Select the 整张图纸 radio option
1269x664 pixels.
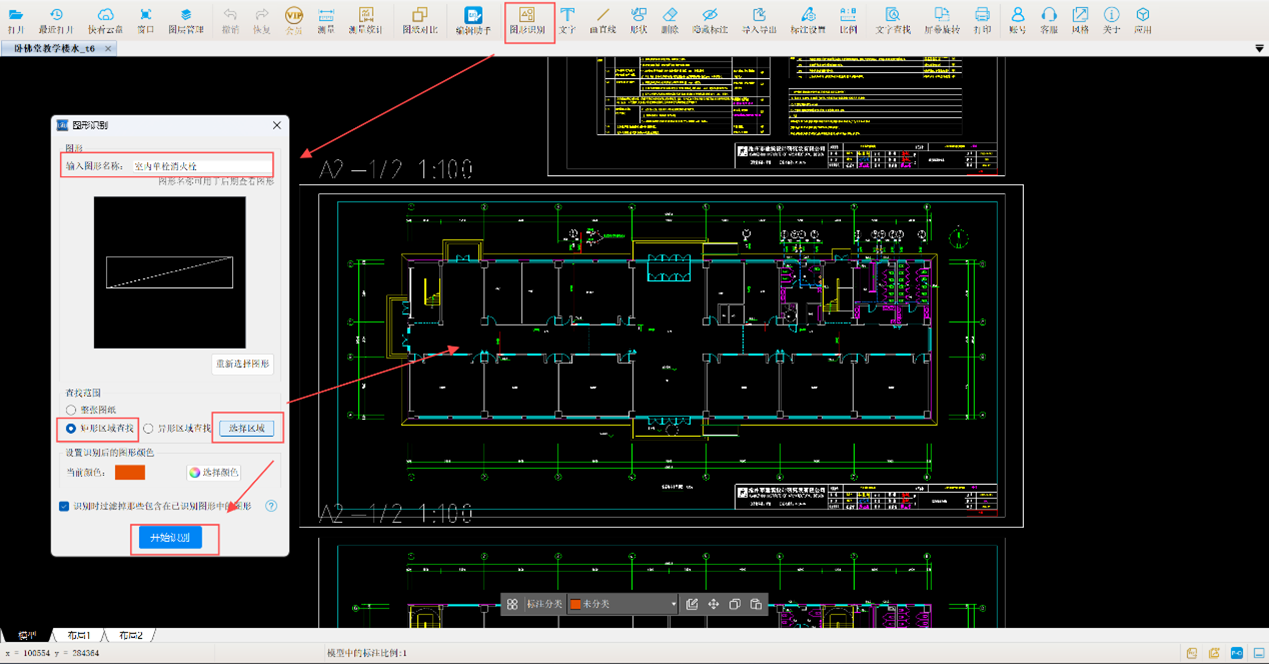tap(71, 410)
